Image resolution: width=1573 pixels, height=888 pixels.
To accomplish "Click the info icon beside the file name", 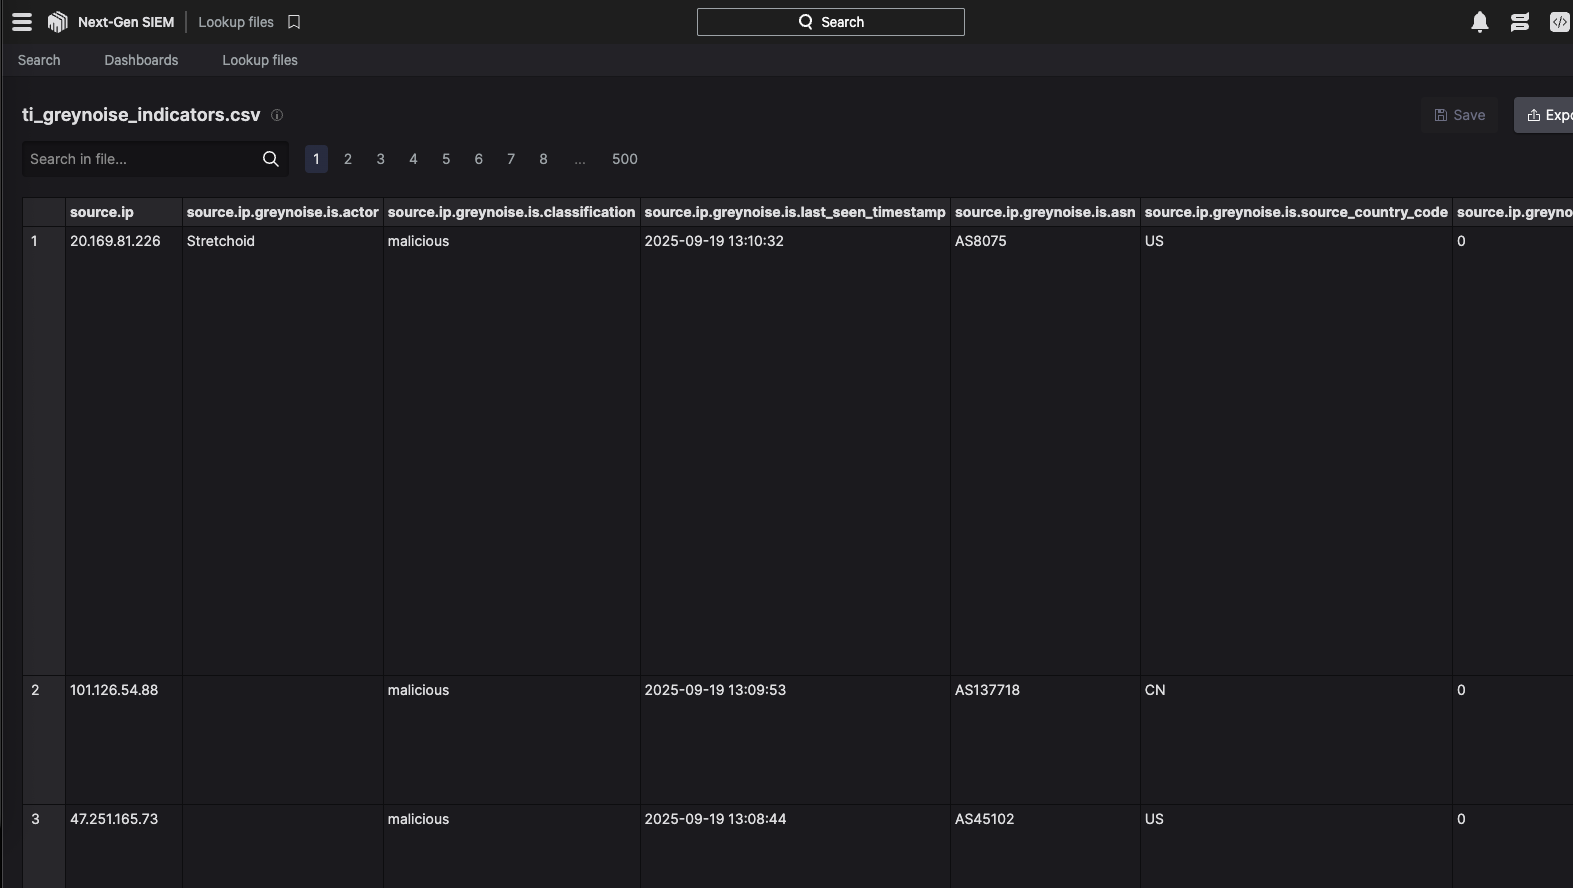I will pos(277,115).
